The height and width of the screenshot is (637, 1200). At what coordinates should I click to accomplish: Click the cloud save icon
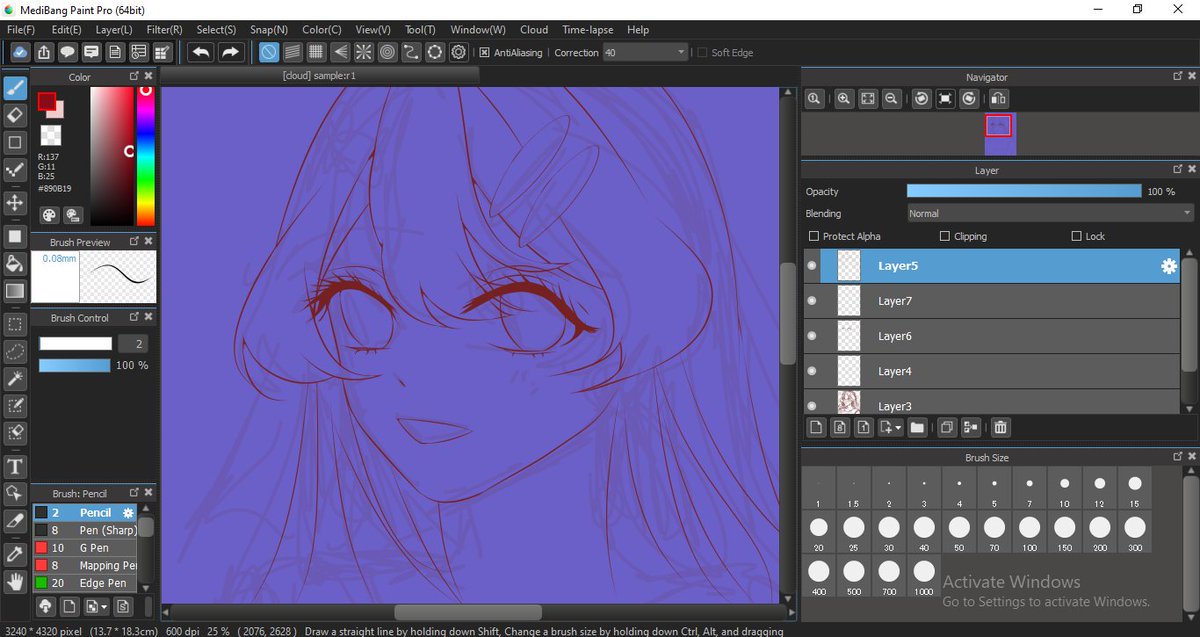[19, 52]
